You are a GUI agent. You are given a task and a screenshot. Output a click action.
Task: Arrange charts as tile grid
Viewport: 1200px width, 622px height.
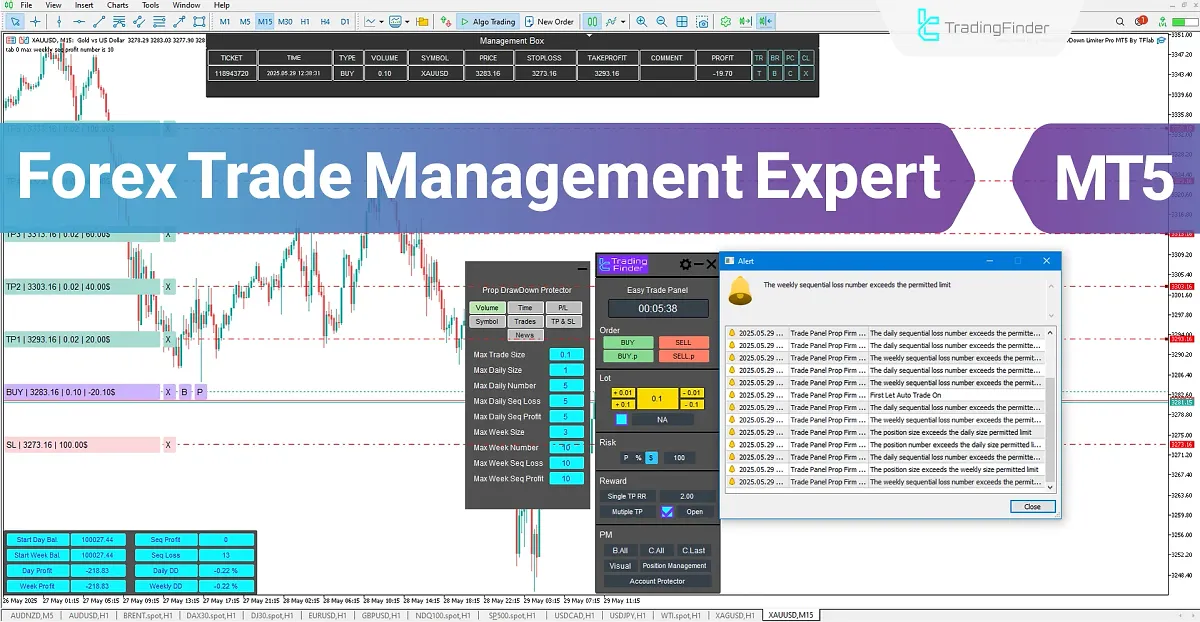click(x=682, y=21)
